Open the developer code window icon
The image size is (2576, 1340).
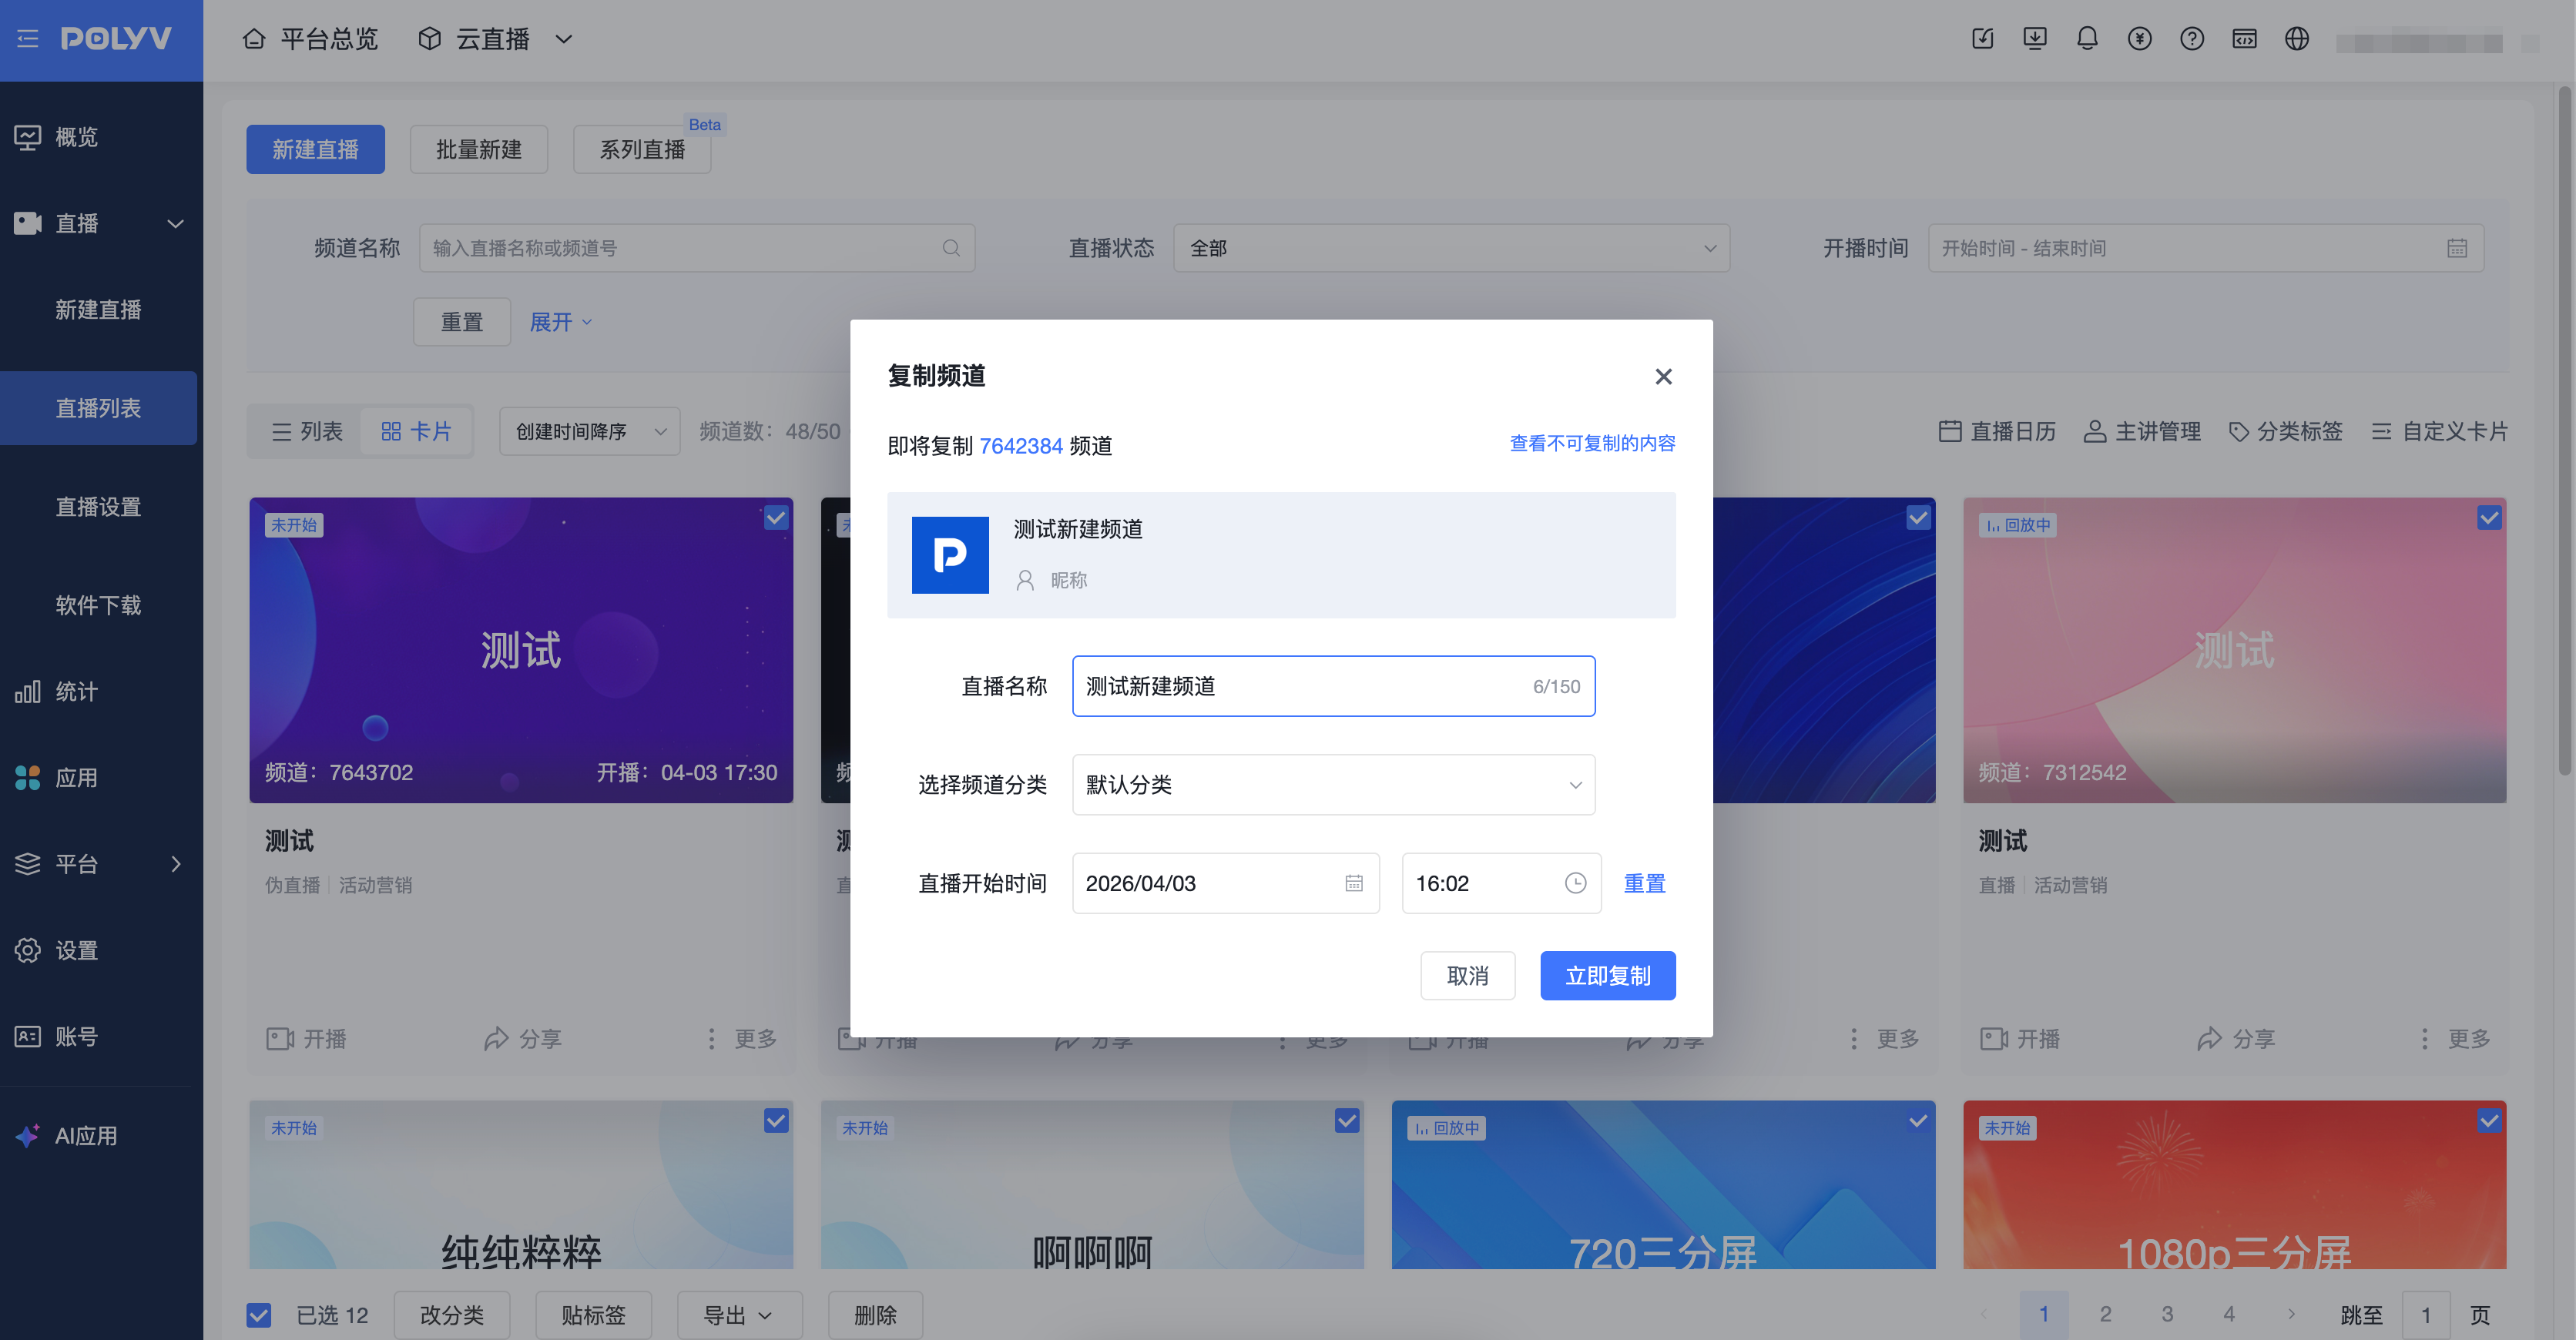coord(2245,39)
